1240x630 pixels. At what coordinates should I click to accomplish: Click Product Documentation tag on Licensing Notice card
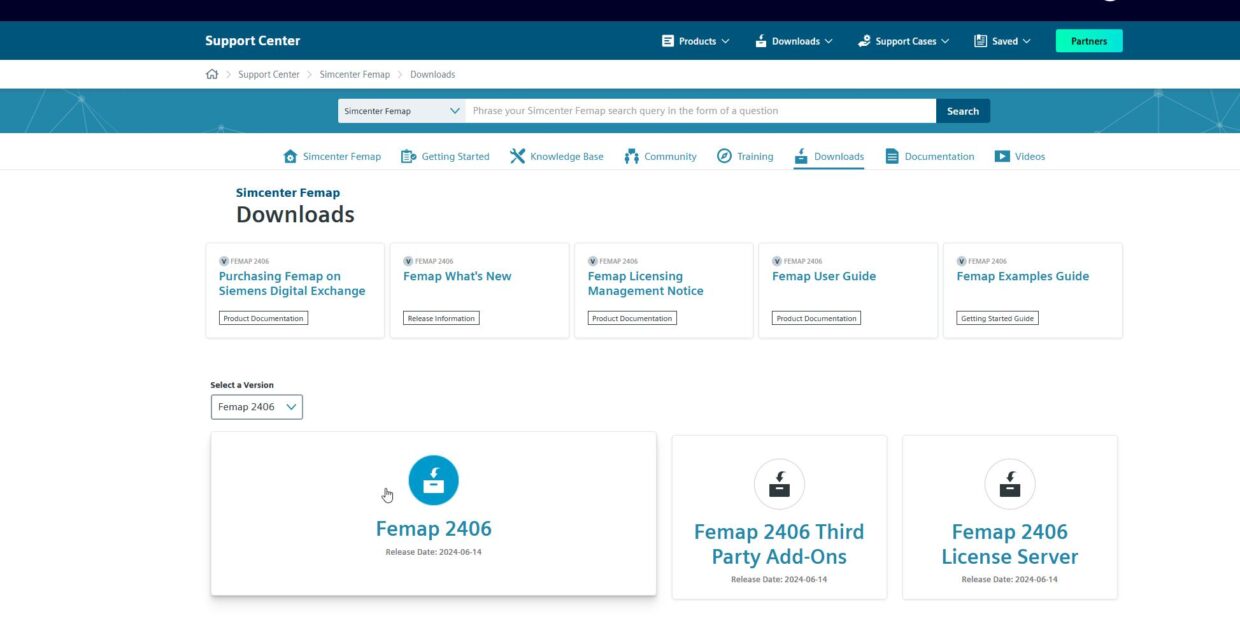click(632, 318)
